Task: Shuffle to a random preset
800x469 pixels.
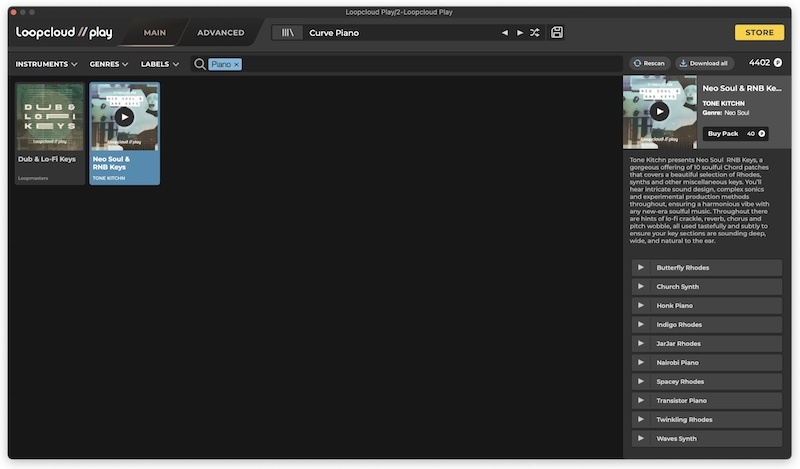Action: (x=535, y=33)
